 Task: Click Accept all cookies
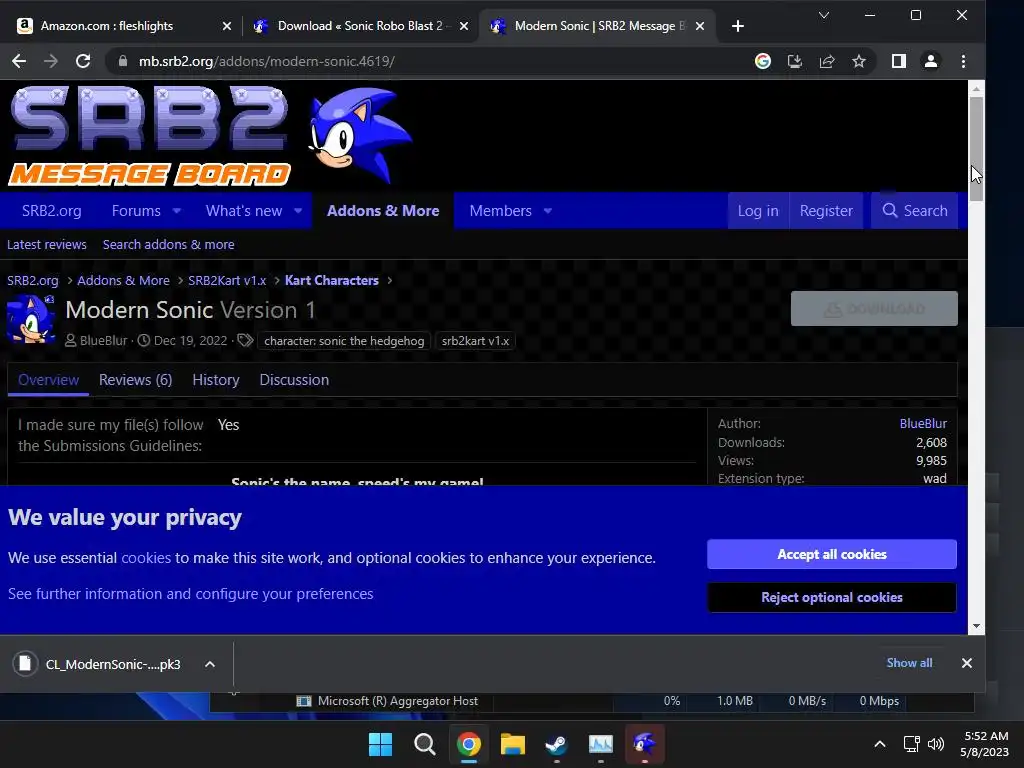point(832,554)
